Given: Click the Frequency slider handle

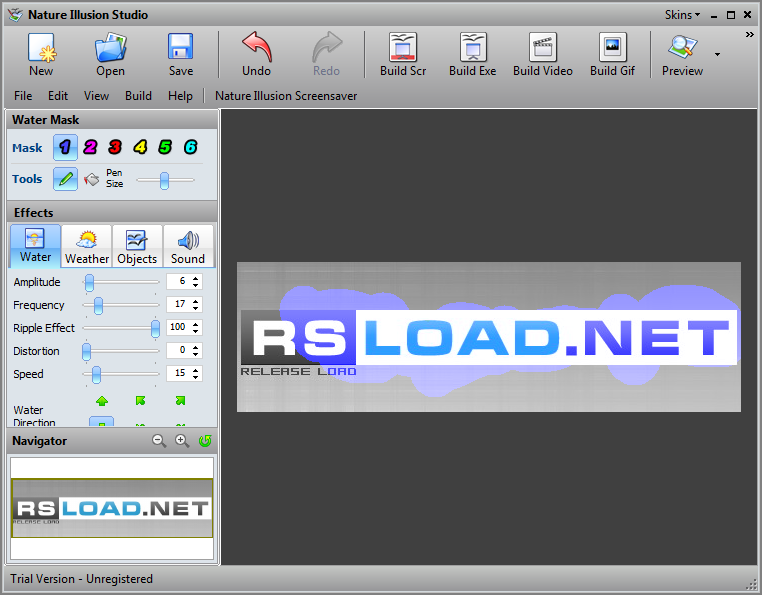Looking at the screenshot, I should coord(98,306).
